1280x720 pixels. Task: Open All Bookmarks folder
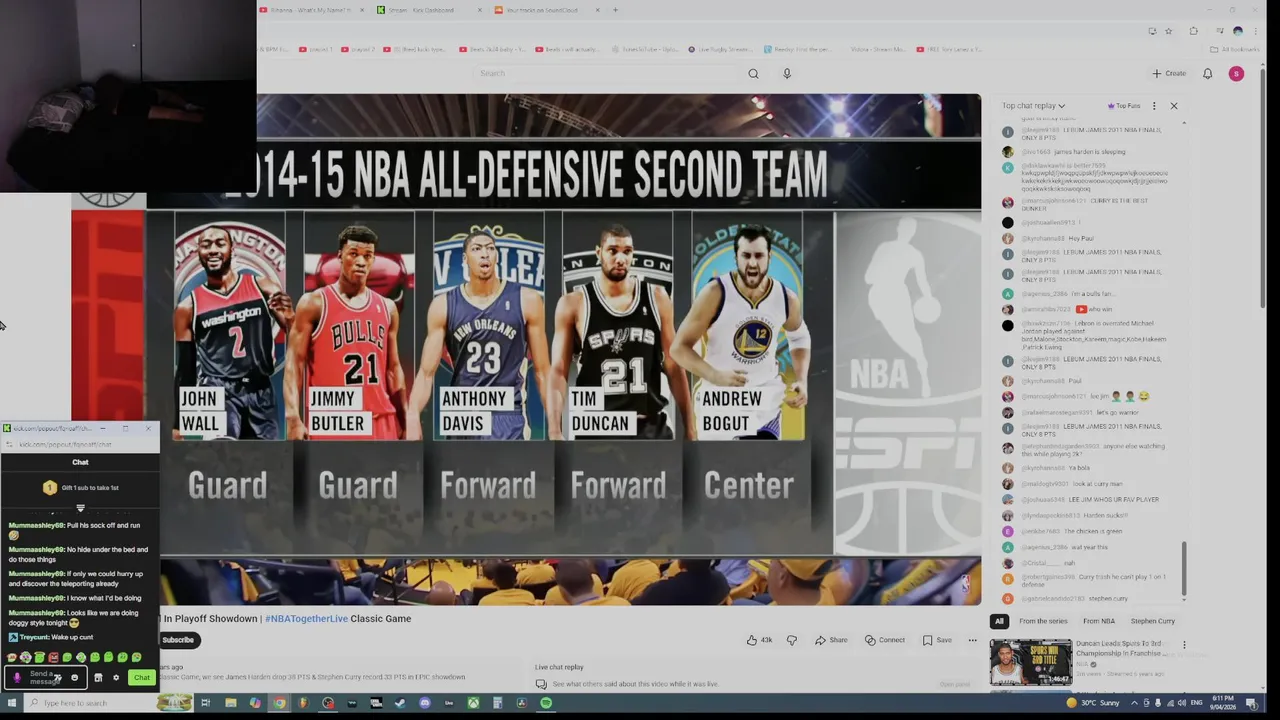point(1235,49)
